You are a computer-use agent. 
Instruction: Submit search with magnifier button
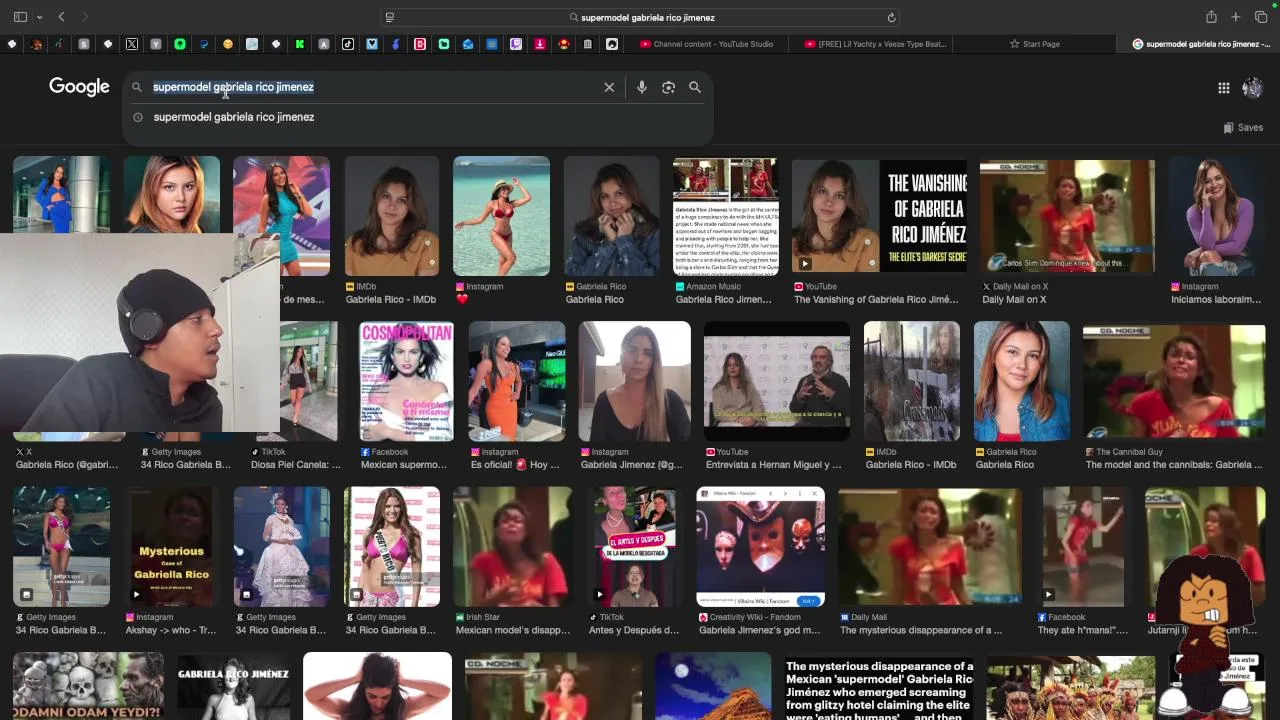pos(695,87)
